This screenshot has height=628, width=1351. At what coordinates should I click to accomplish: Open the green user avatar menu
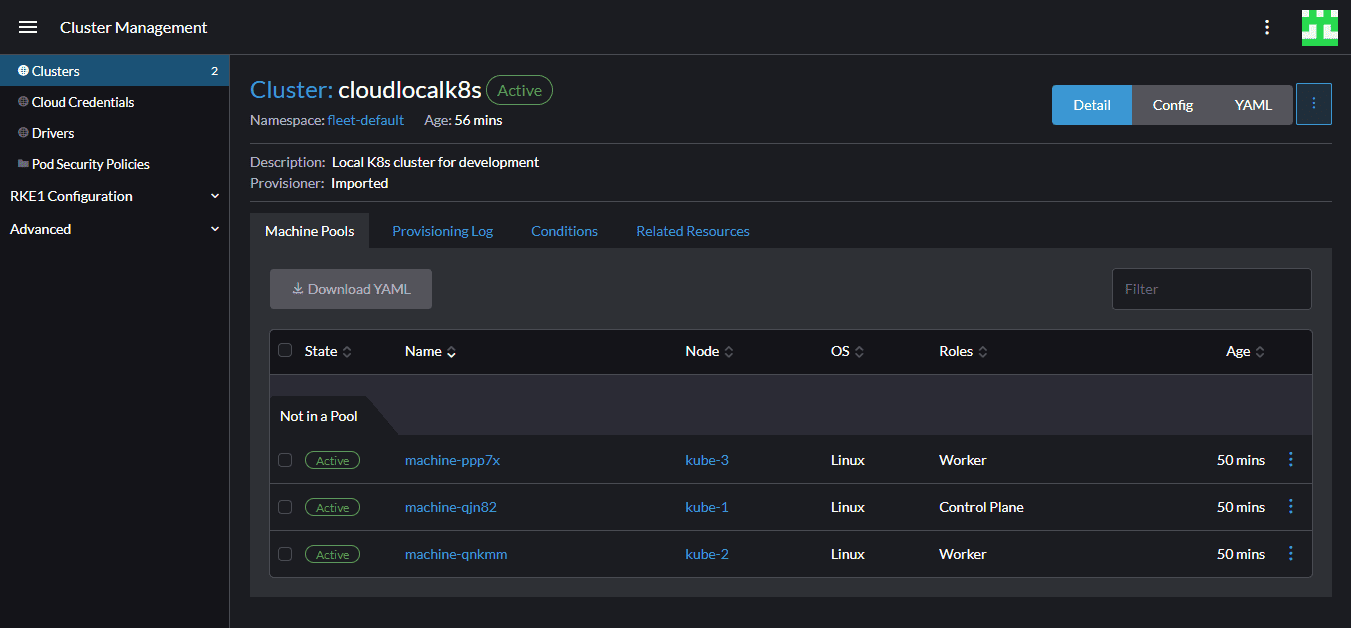(1319, 27)
